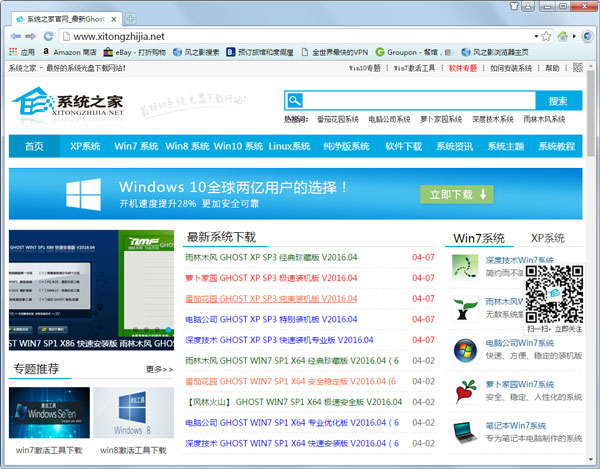The height and width of the screenshot is (469, 600).
Task: Open the 风之影浏览器主页 bookmark
Action: click(x=495, y=52)
